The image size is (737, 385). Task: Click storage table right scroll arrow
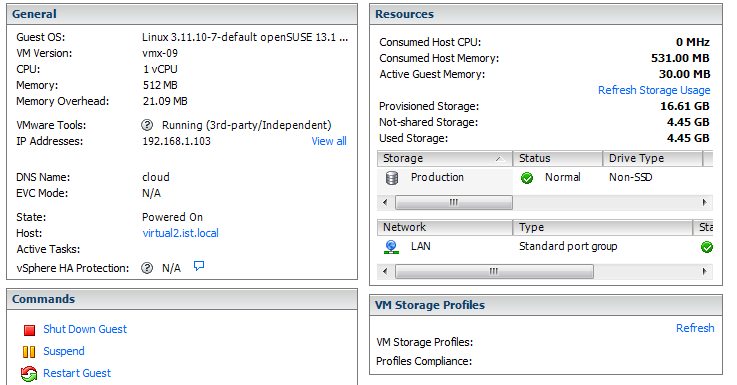point(705,203)
